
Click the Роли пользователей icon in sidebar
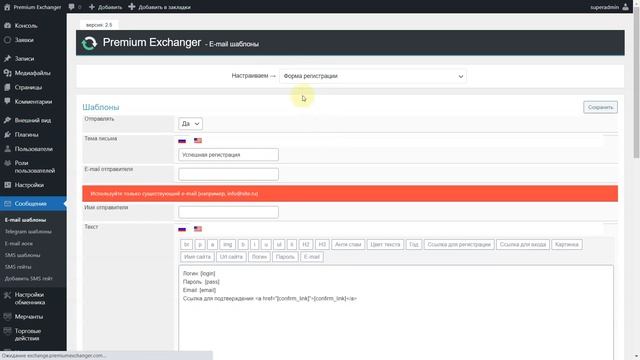[x=7, y=163]
